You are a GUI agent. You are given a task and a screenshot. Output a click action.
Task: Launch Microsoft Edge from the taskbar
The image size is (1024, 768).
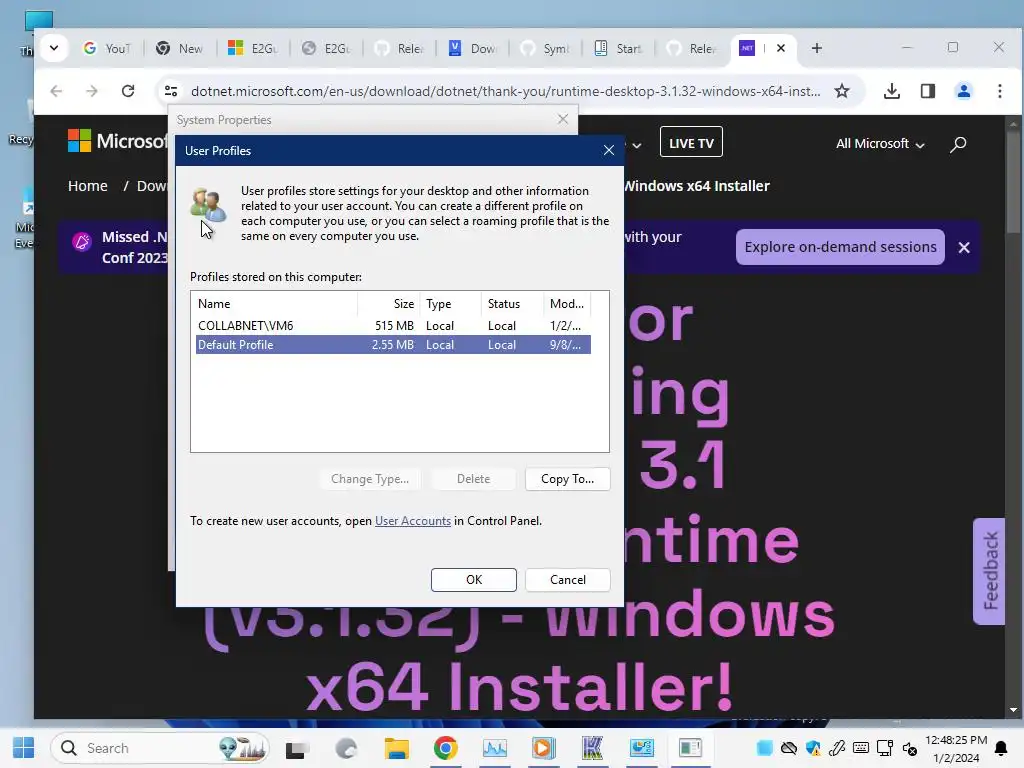pyautogui.click(x=346, y=748)
